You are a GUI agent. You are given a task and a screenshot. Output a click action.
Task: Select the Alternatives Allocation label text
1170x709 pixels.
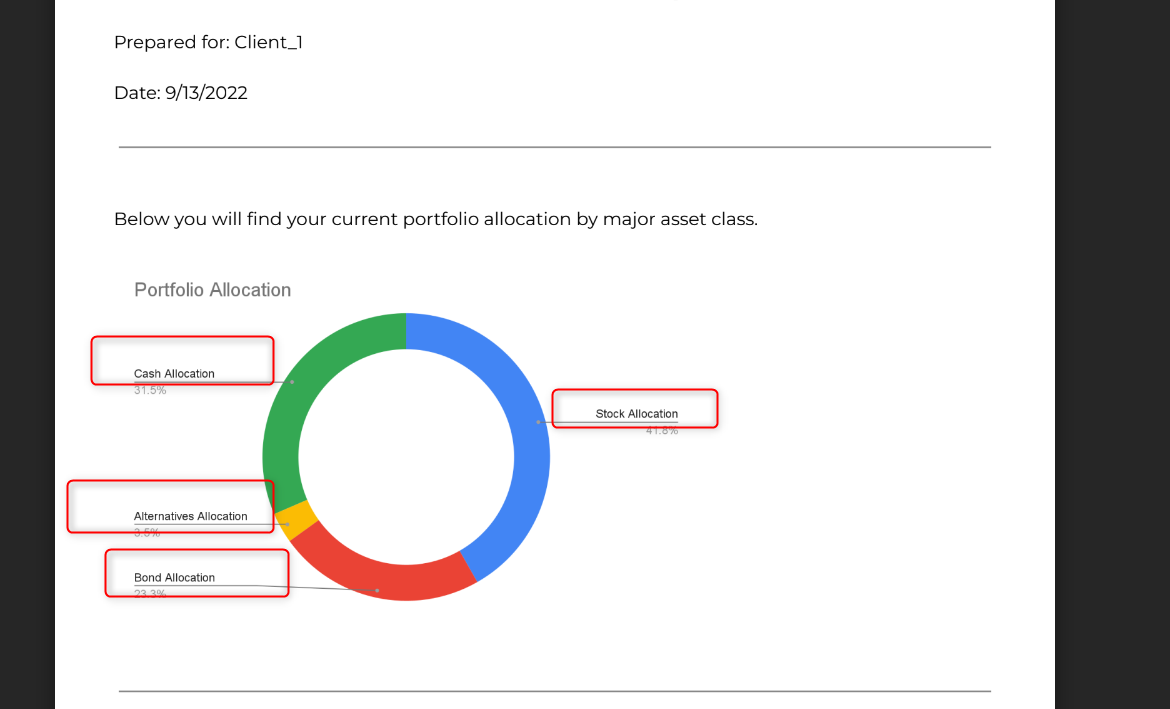pos(190,516)
